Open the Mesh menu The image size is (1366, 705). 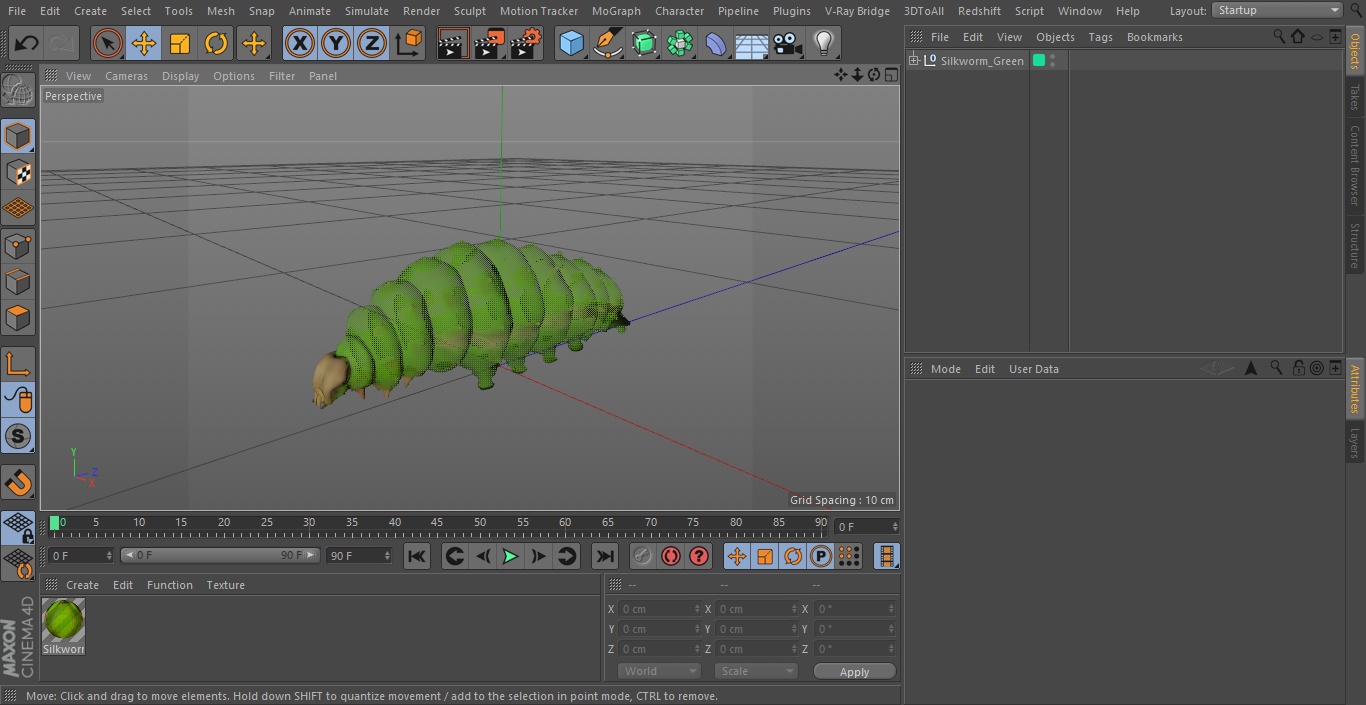220,11
